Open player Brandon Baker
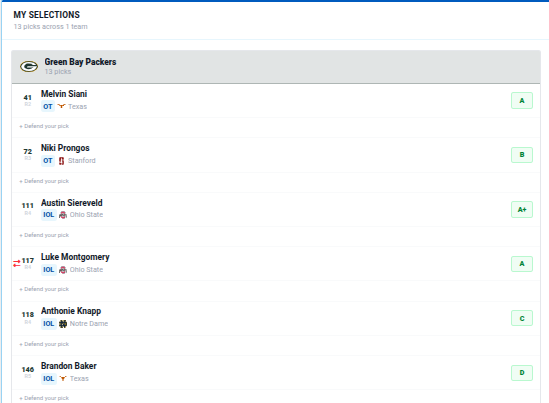Screen dimensions: 549x403 click(69, 366)
